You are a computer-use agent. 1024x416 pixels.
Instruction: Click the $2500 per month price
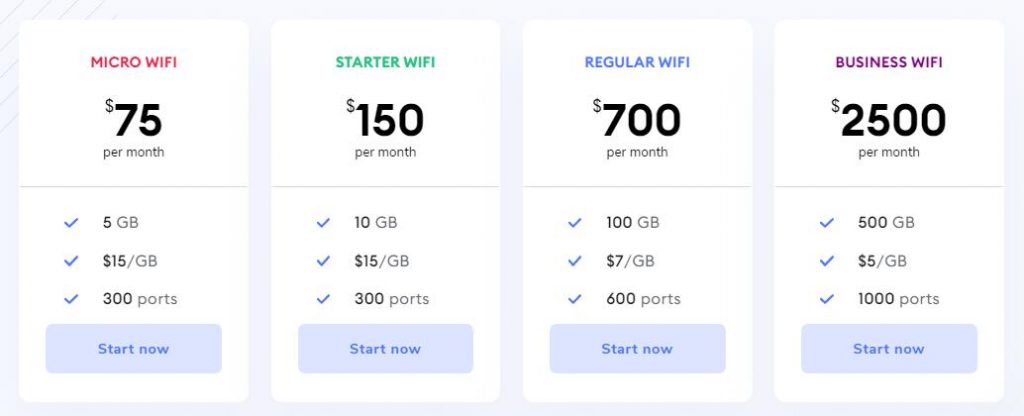click(889, 128)
